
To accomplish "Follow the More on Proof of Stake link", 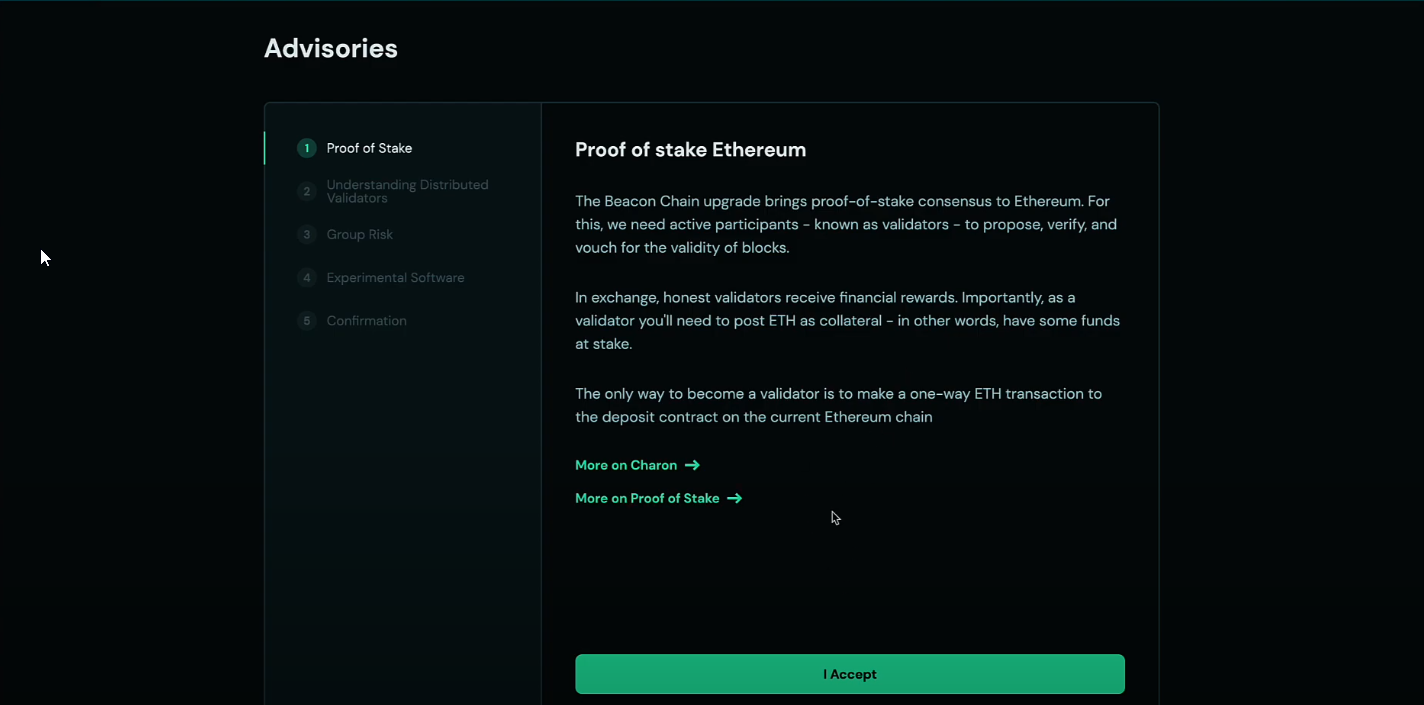I will click(647, 498).
